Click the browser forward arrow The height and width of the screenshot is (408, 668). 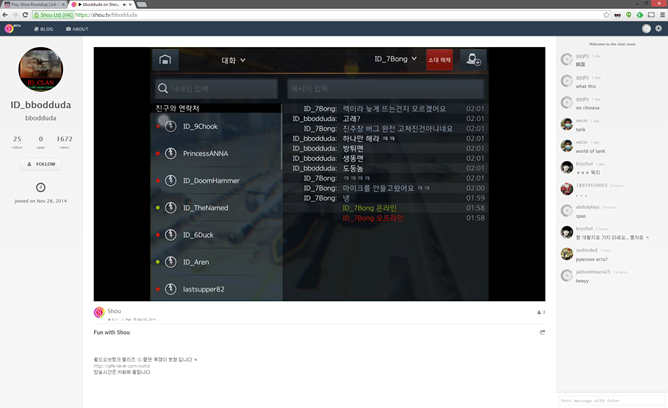[x=15, y=15]
